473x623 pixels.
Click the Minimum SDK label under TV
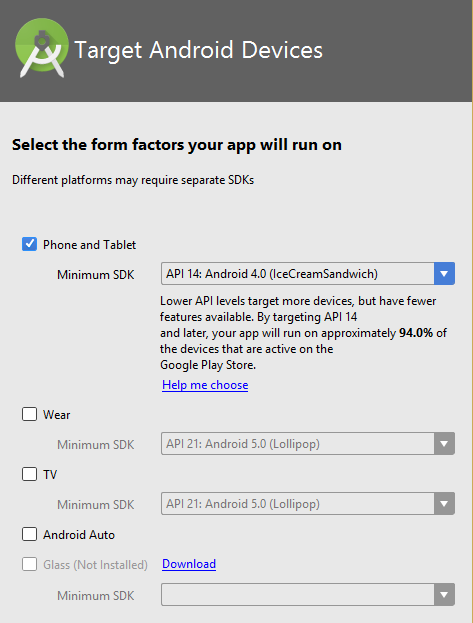pos(96,505)
